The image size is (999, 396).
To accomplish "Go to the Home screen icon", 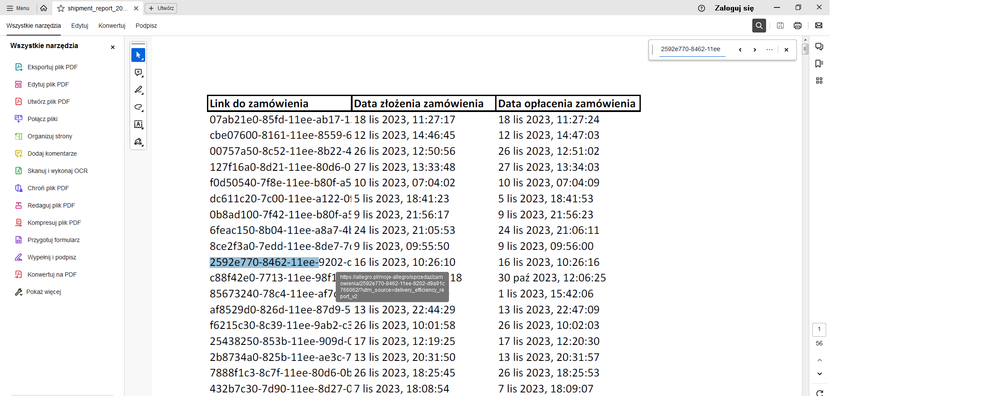I will [x=43, y=8].
